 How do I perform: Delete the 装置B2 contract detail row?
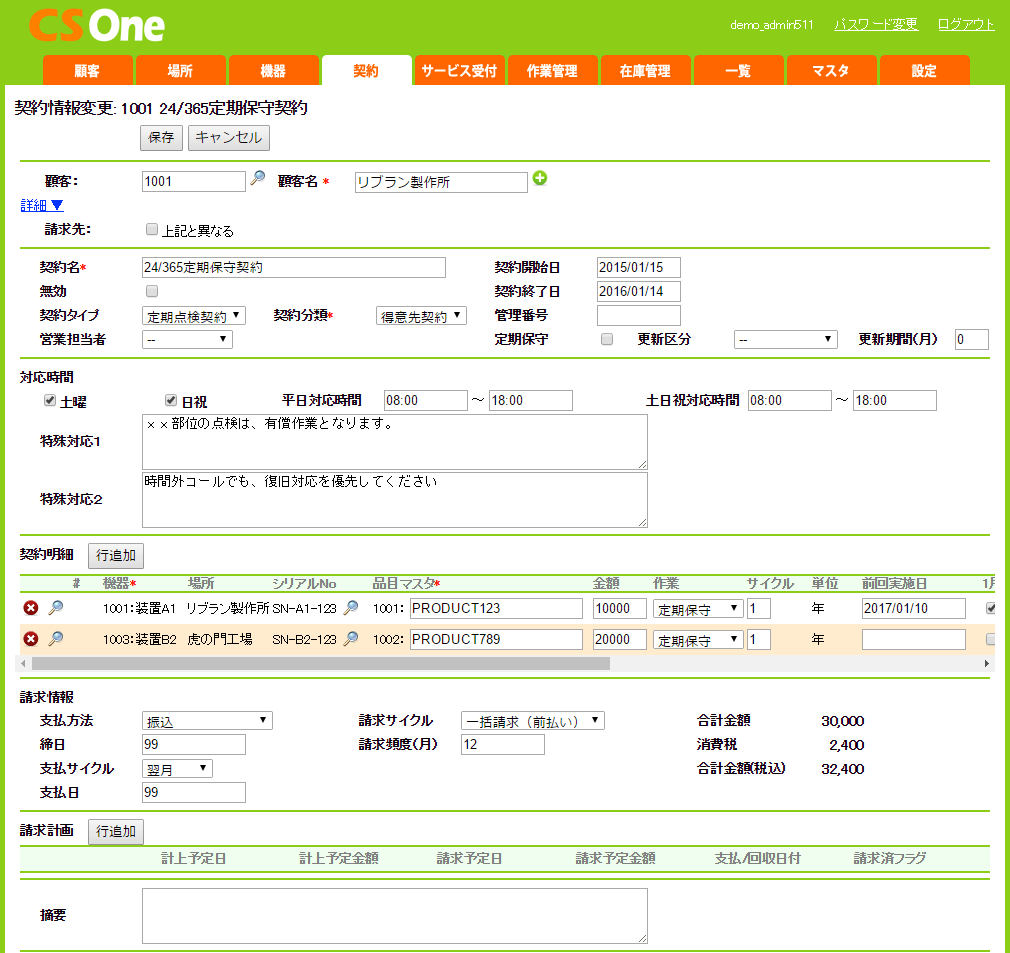tap(30, 639)
